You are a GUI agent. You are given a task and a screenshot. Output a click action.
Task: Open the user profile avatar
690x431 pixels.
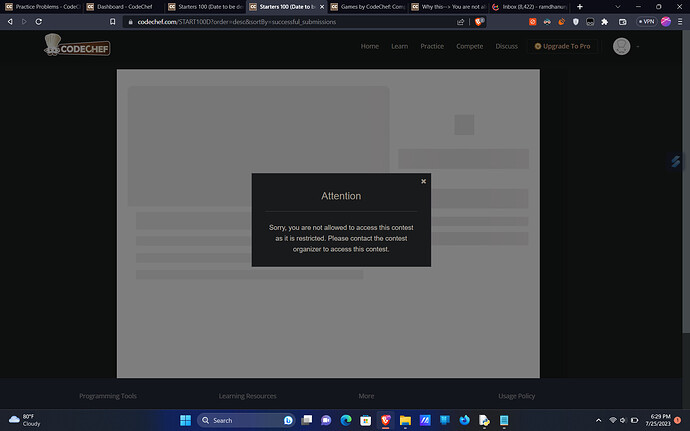[621, 46]
